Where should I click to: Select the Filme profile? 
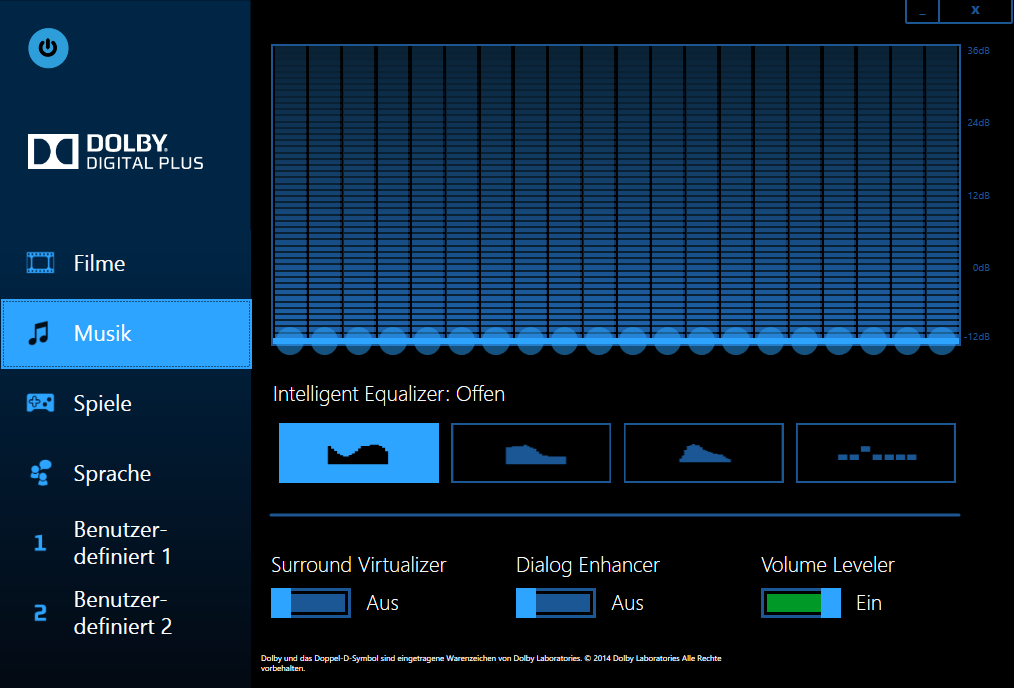tap(126, 263)
